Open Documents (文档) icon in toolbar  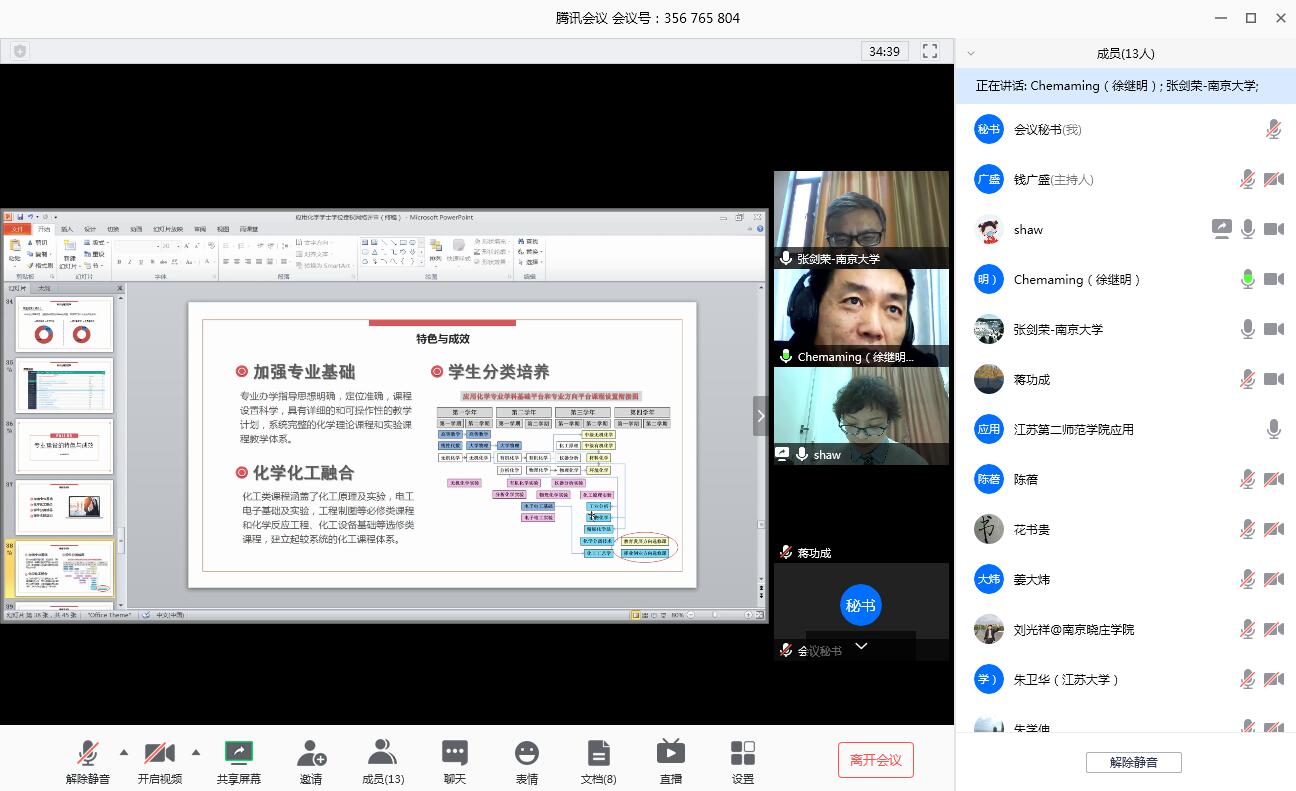pos(598,753)
